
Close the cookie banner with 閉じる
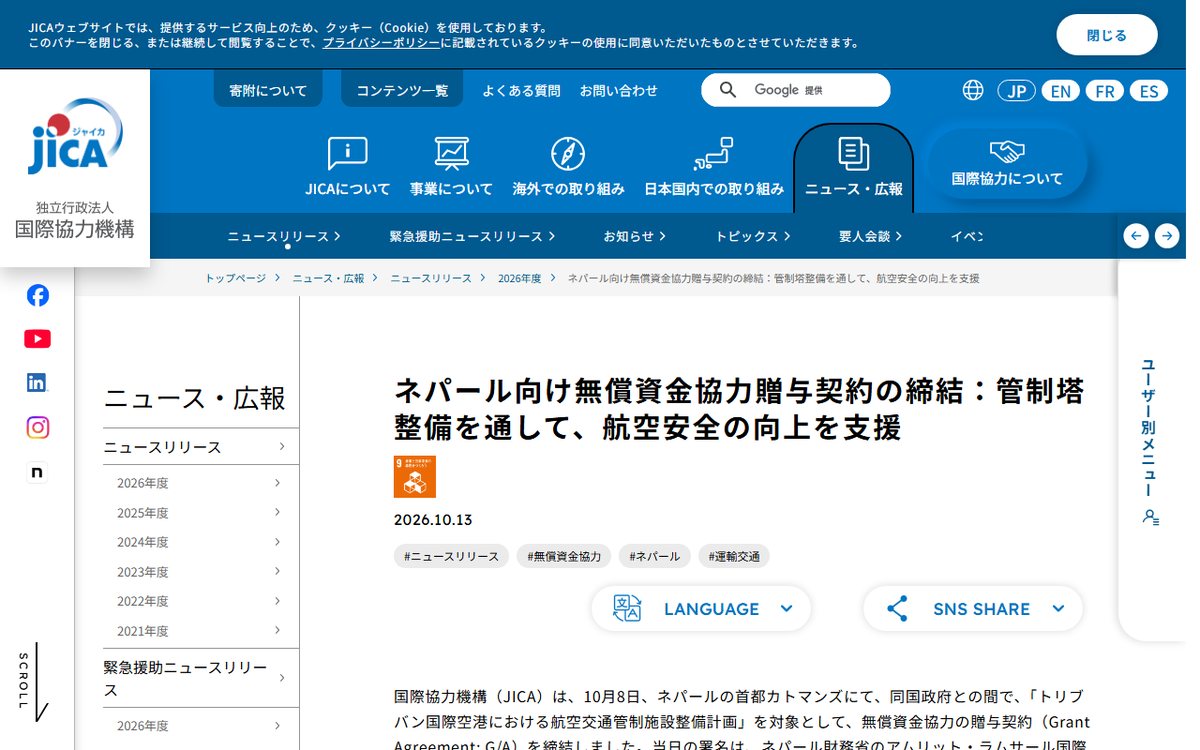tap(1107, 35)
